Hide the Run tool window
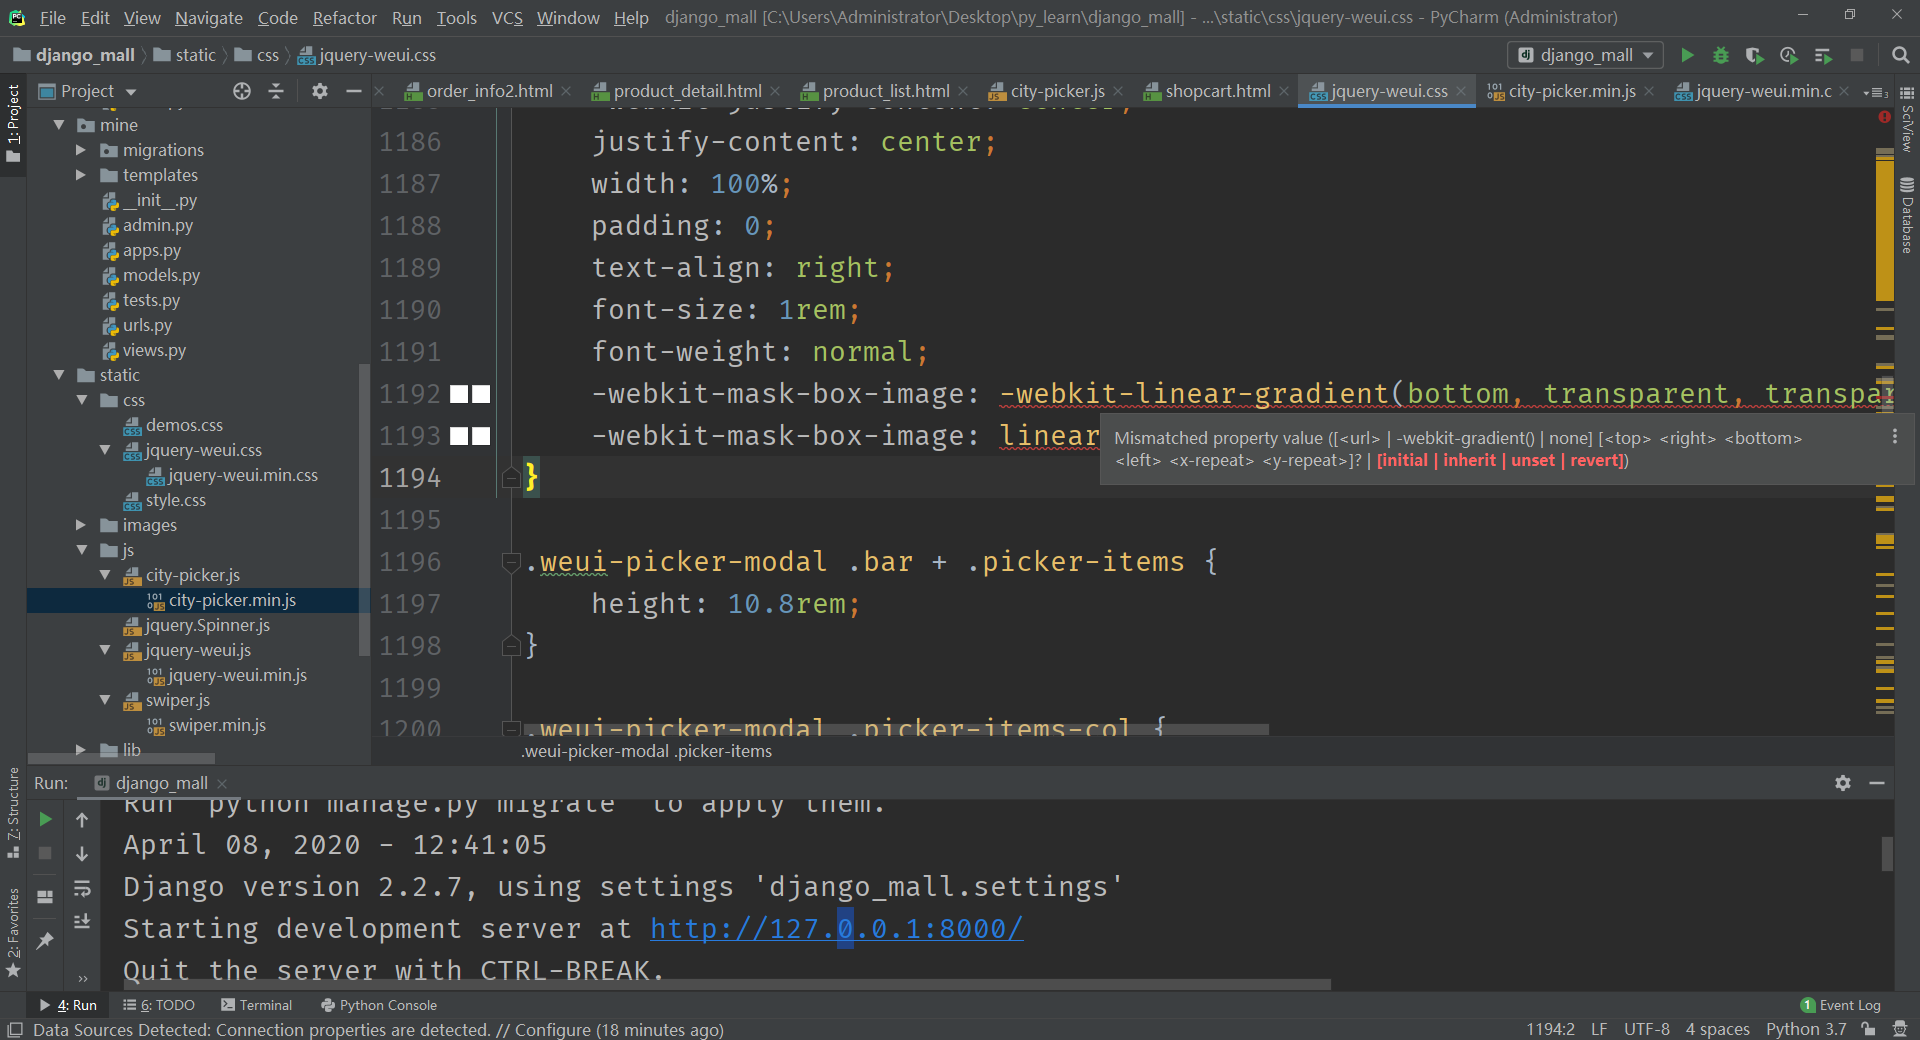The width and height of the screenshot is (1920, 1040). click(1877, 783)
